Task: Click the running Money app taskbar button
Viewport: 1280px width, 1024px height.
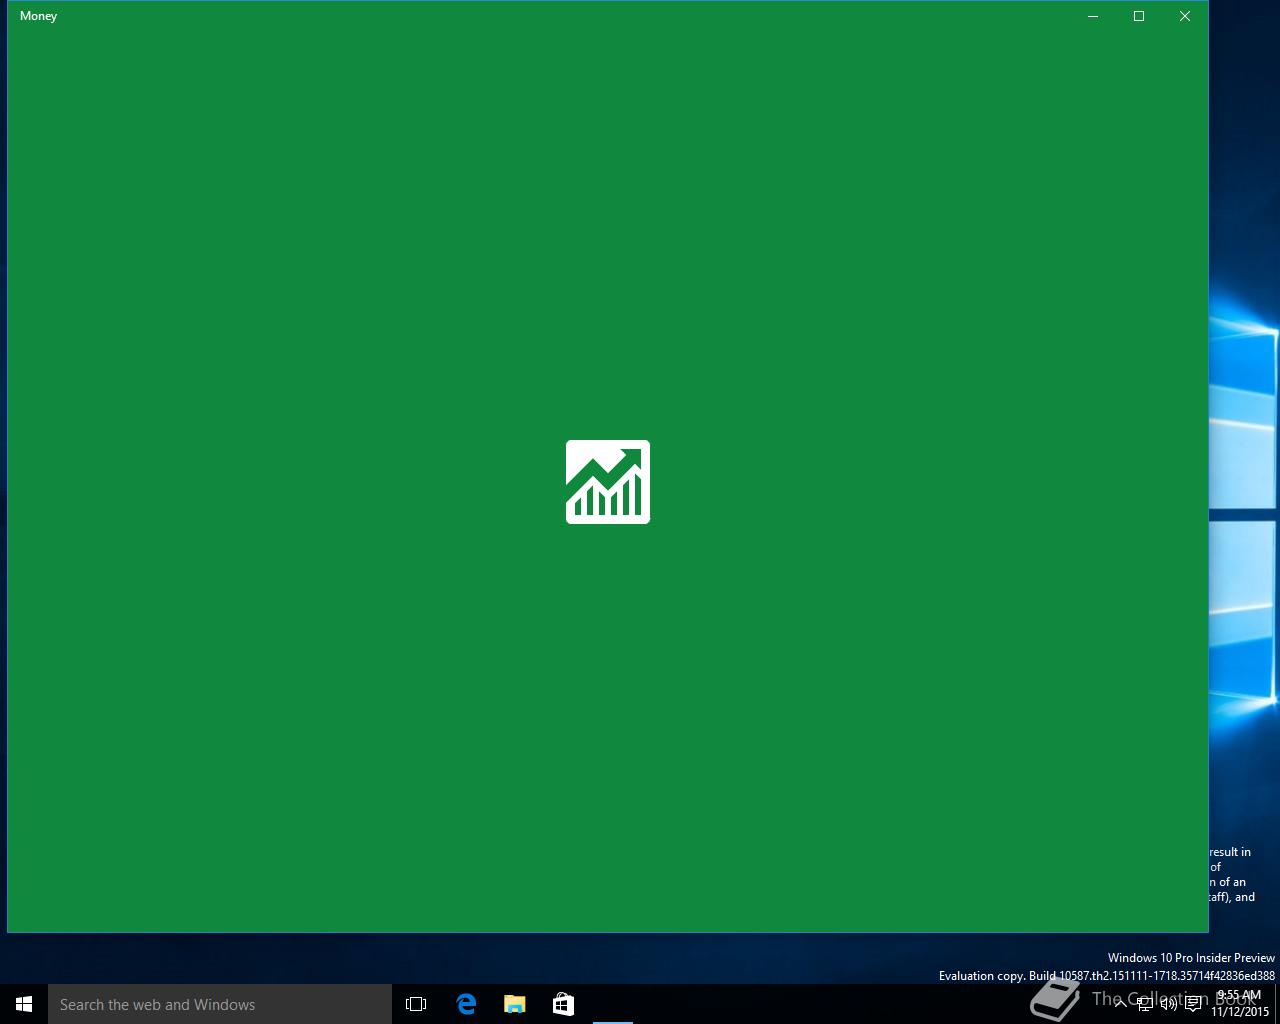Action: click(x=612, y=1004)
